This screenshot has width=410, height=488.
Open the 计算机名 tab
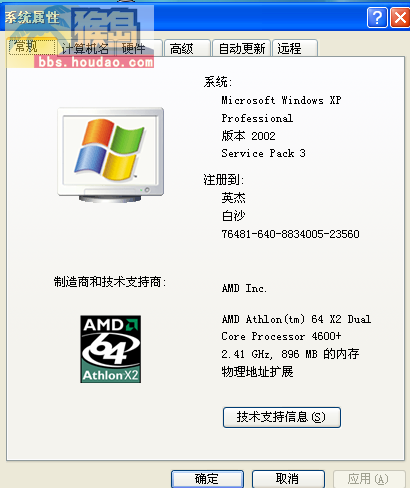(x=85, y=48)
